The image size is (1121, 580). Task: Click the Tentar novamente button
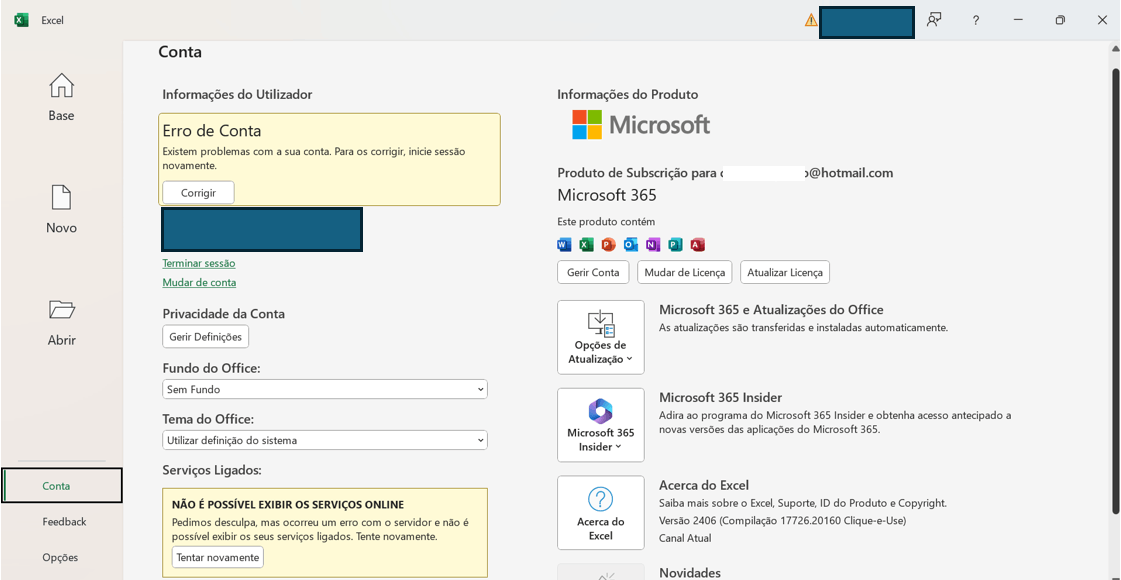[218, 556]
